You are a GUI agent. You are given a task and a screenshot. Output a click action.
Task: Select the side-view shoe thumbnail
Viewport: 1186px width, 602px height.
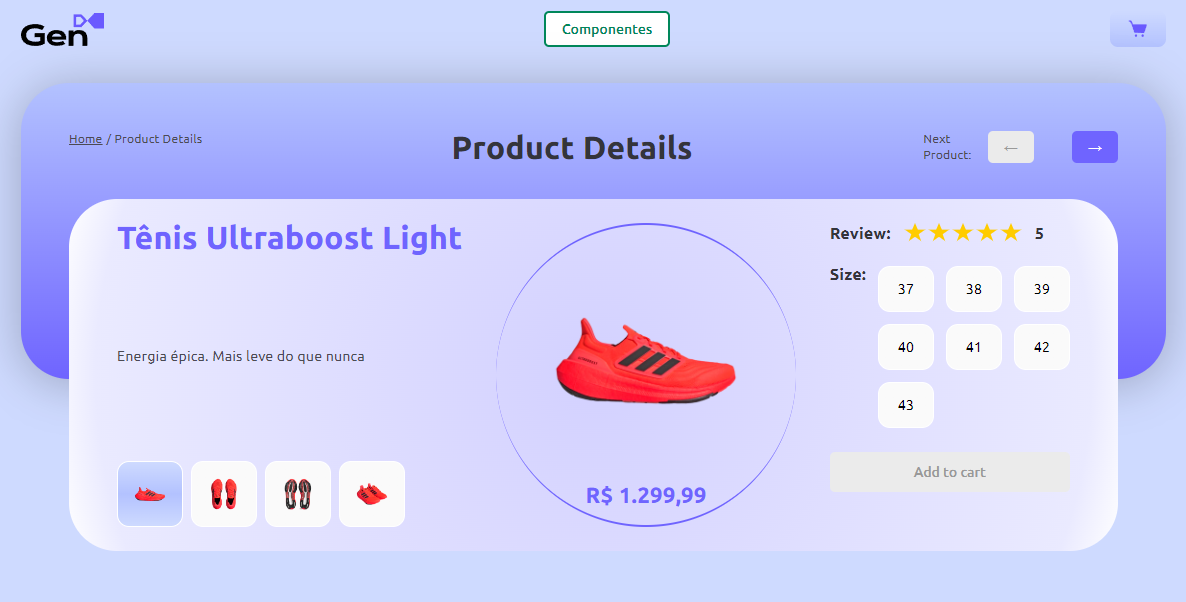tap(150, 494)
